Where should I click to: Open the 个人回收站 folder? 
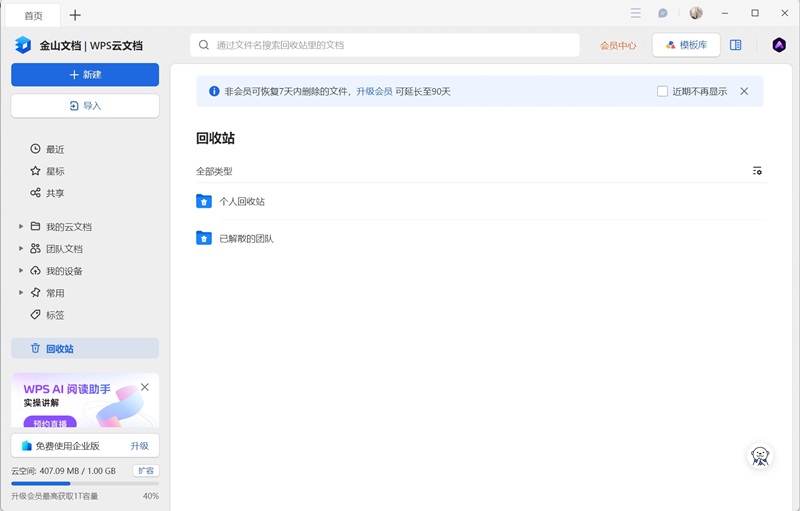(241, 201)
